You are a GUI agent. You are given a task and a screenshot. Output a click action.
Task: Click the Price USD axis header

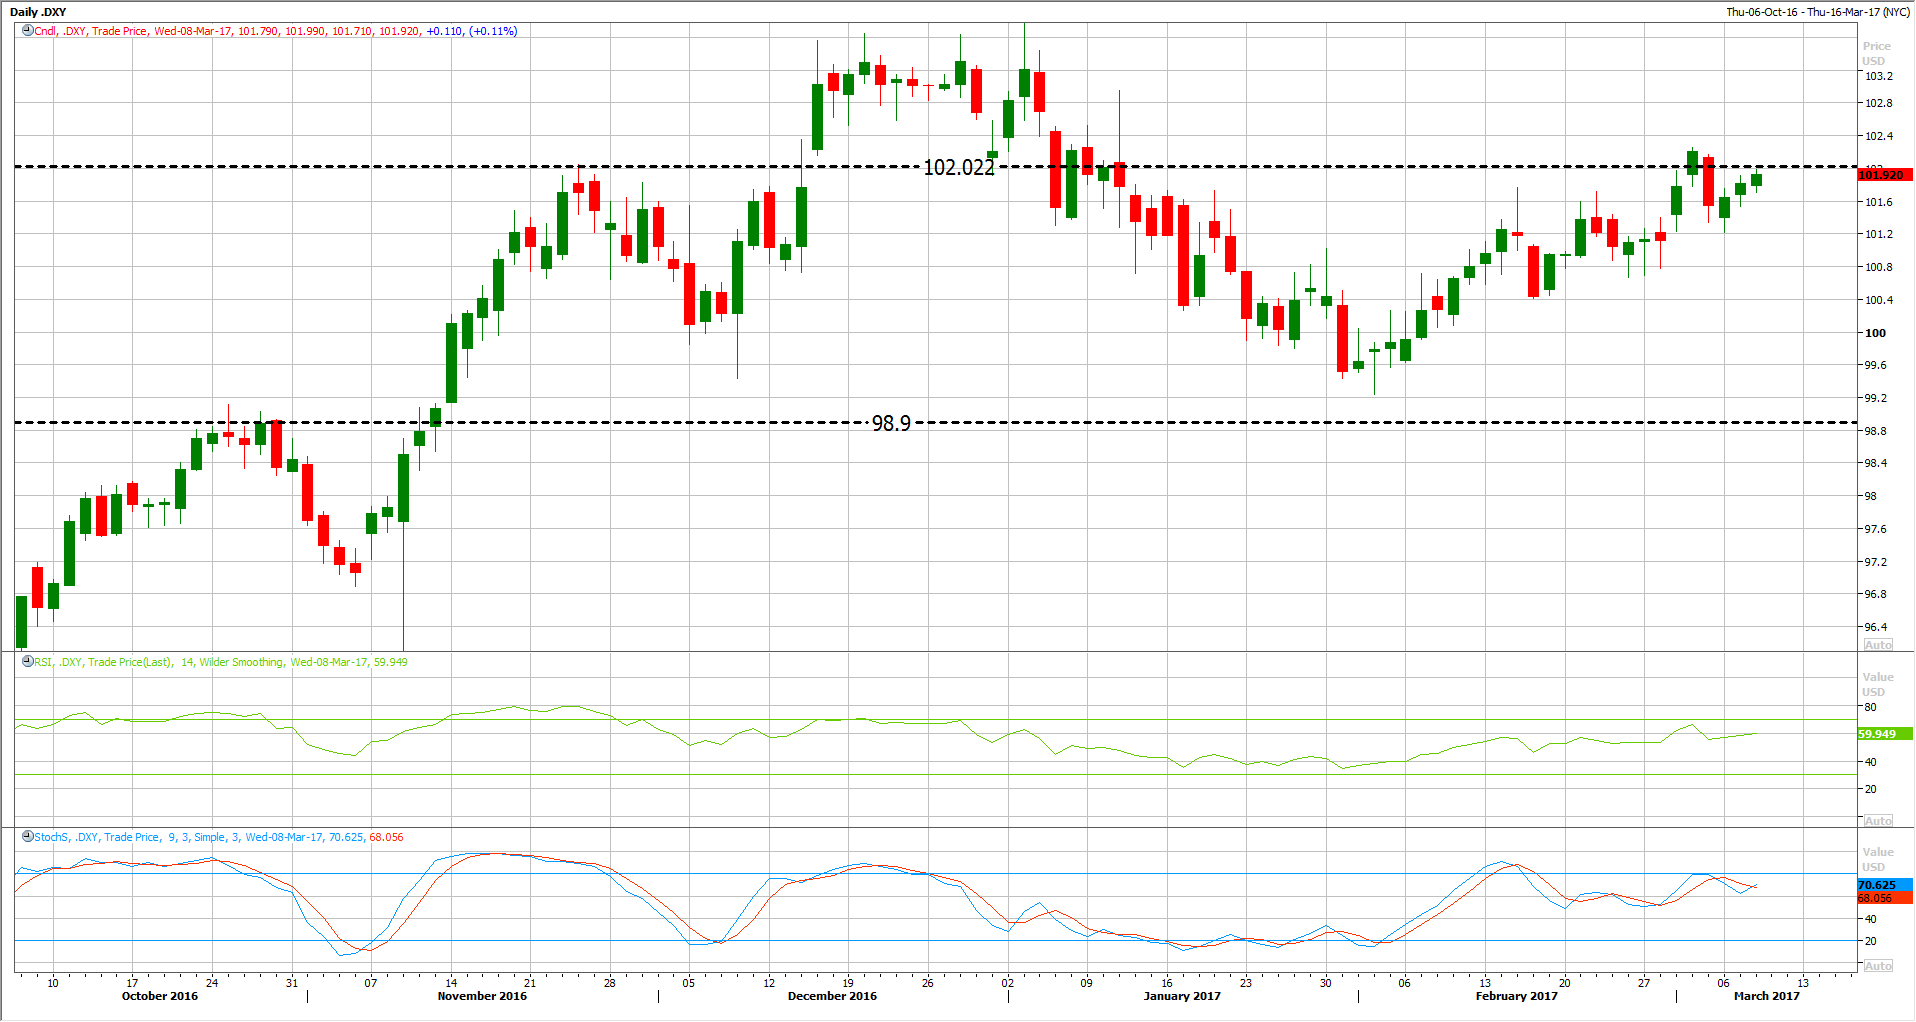[x=1876, y=53]
